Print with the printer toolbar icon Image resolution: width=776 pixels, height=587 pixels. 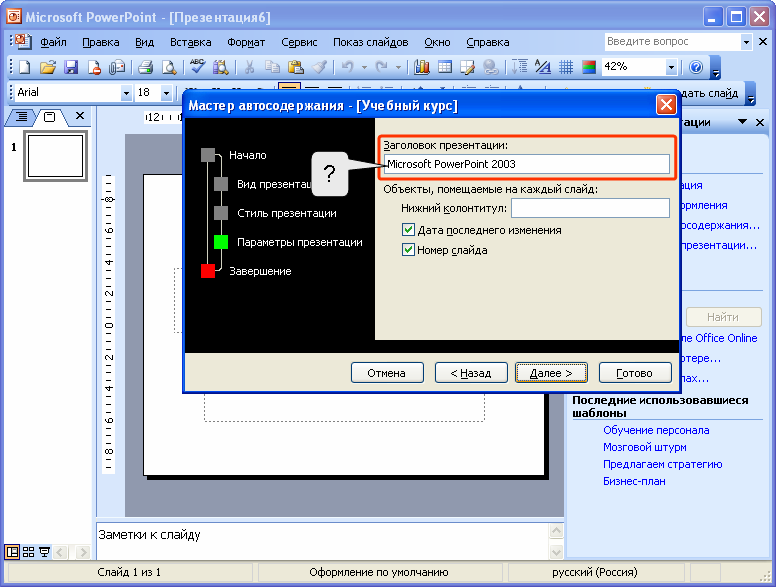(x=146, y=67)
